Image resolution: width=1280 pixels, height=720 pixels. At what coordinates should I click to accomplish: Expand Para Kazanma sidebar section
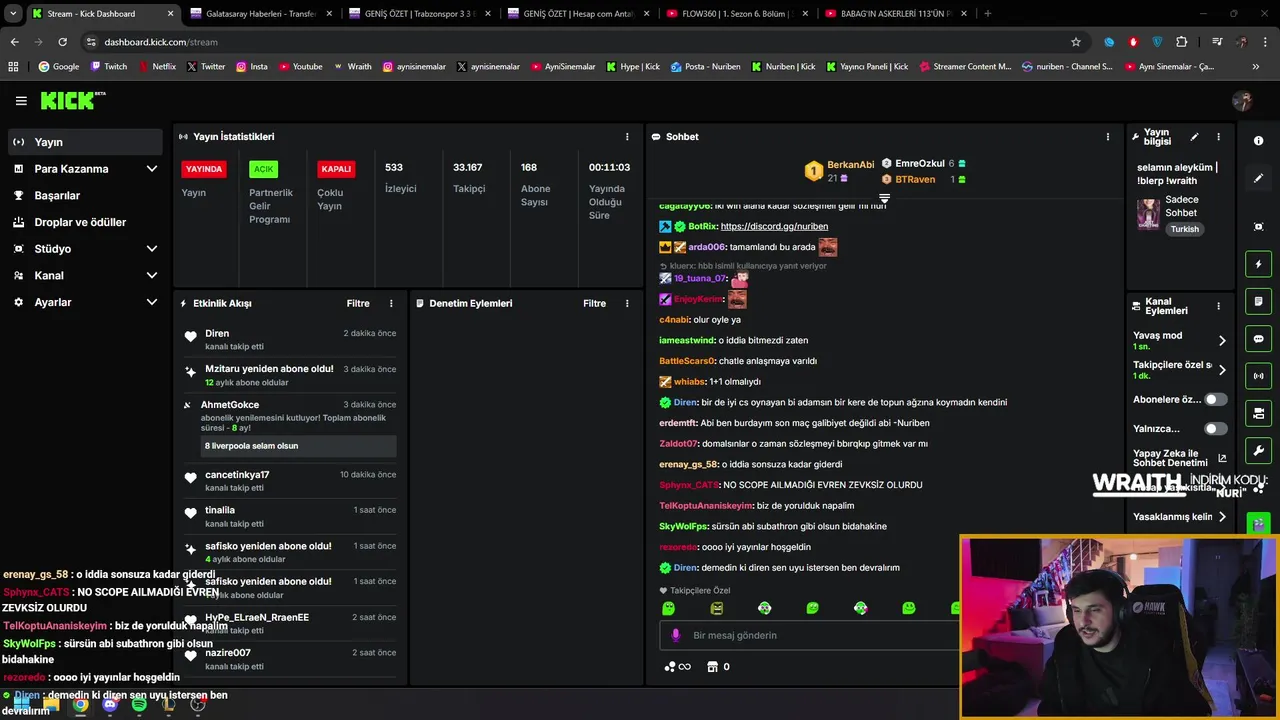coord(151,169)
